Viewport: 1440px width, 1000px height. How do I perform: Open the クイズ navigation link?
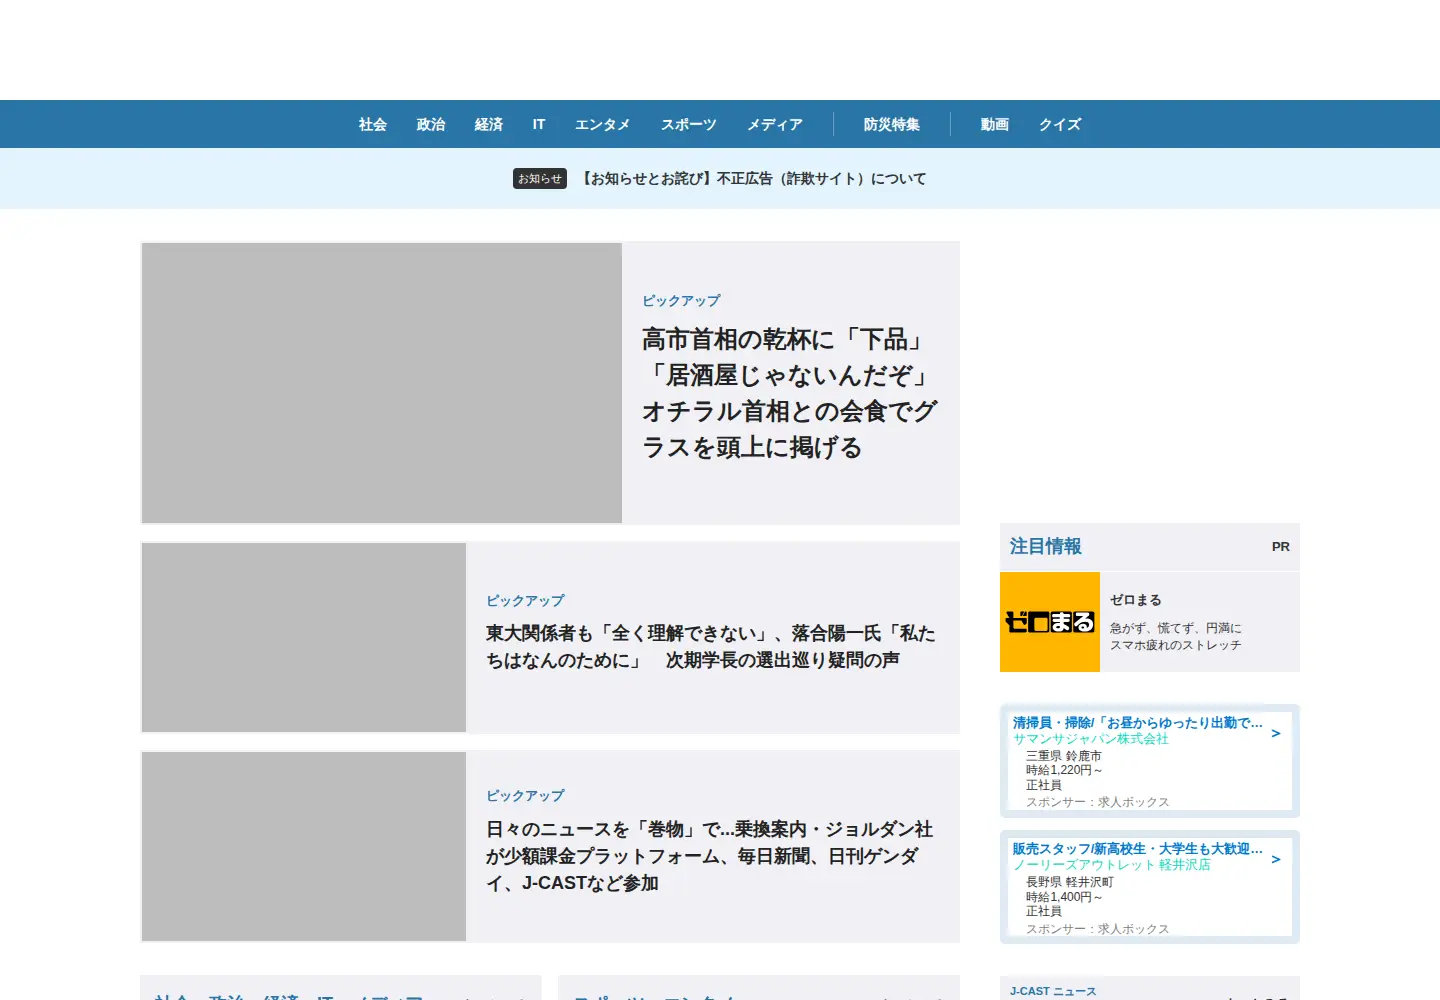pyautogui.click(x=1060, y=124)
